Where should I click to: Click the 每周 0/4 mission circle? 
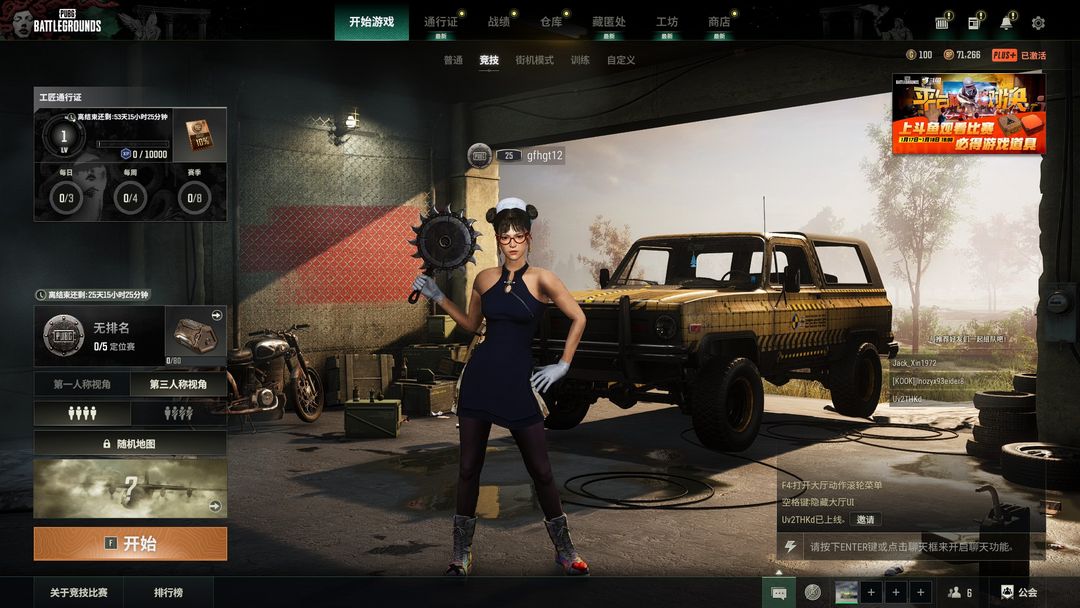130,198
